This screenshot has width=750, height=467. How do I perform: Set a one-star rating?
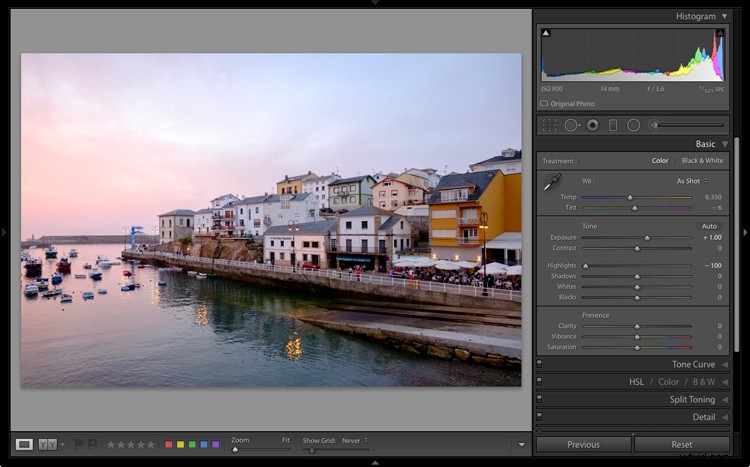[x=110, y=445]
